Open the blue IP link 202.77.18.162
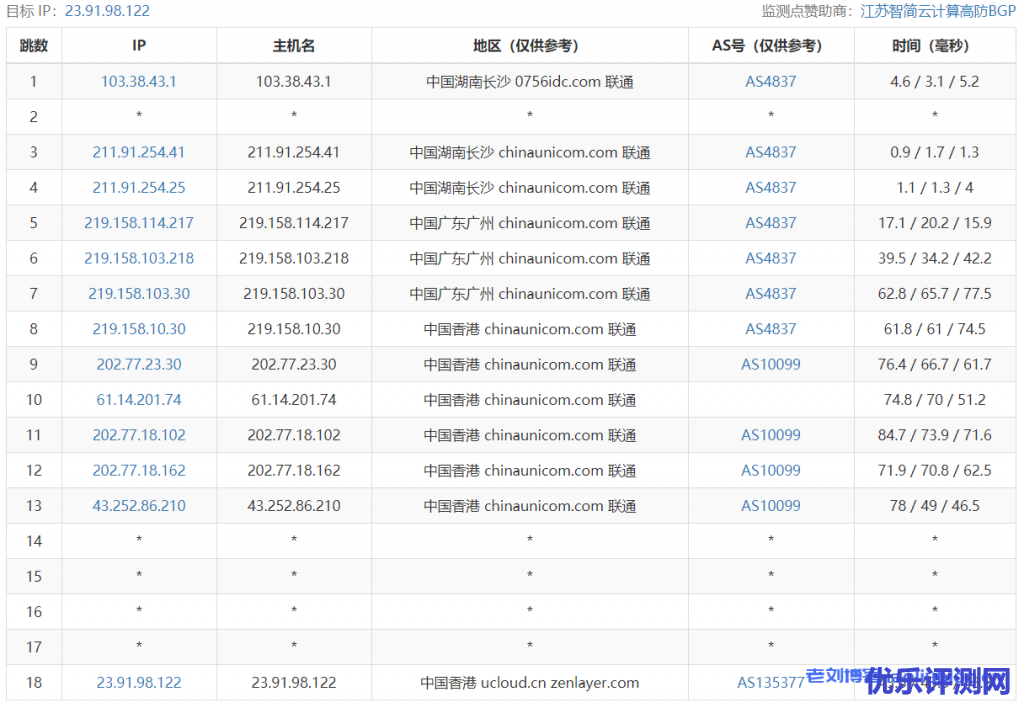Image resolution: width=1024 pixels, height=708 pixels. [x=139, y=470]
